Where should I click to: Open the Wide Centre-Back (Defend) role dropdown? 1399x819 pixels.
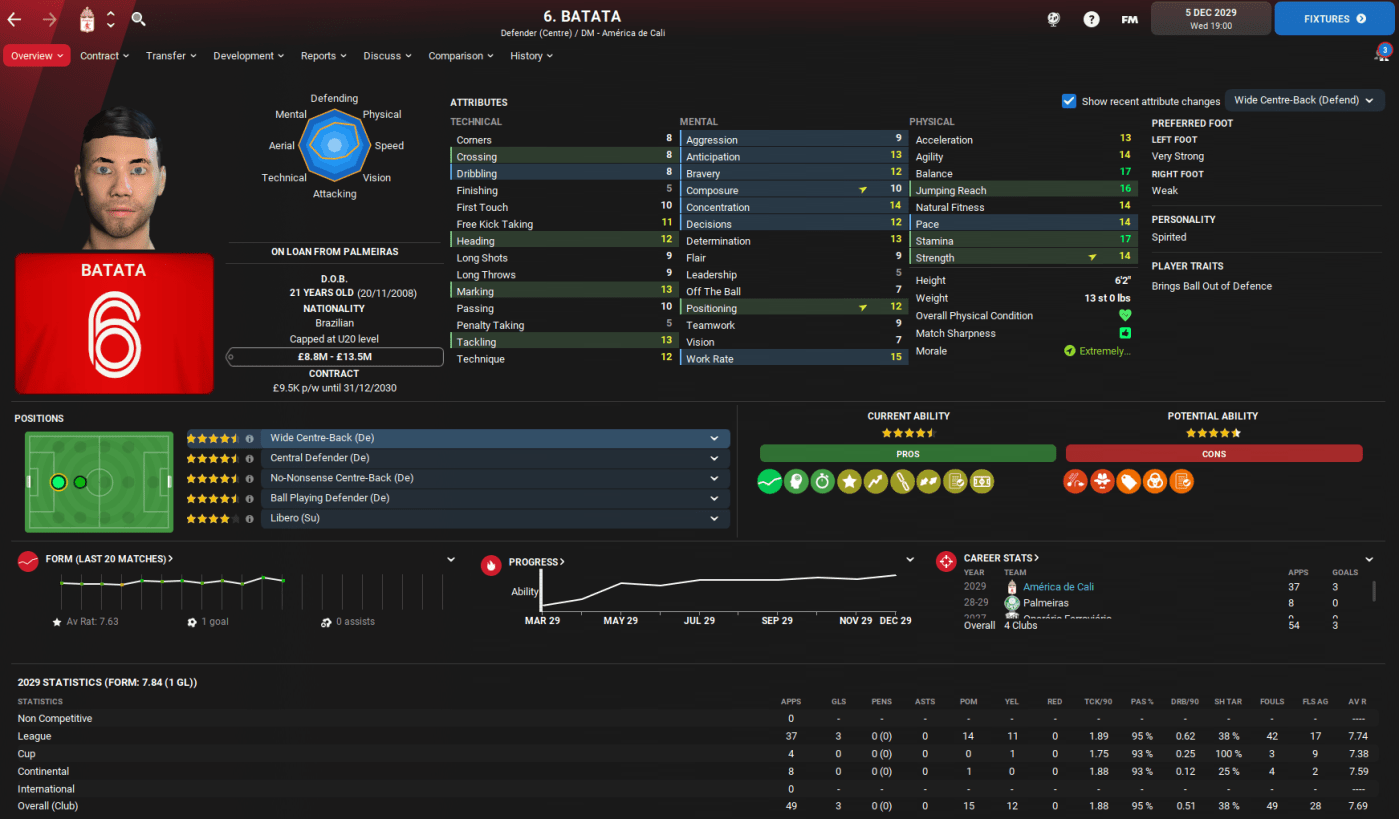pyautogui.click(x=1304, y=100)
